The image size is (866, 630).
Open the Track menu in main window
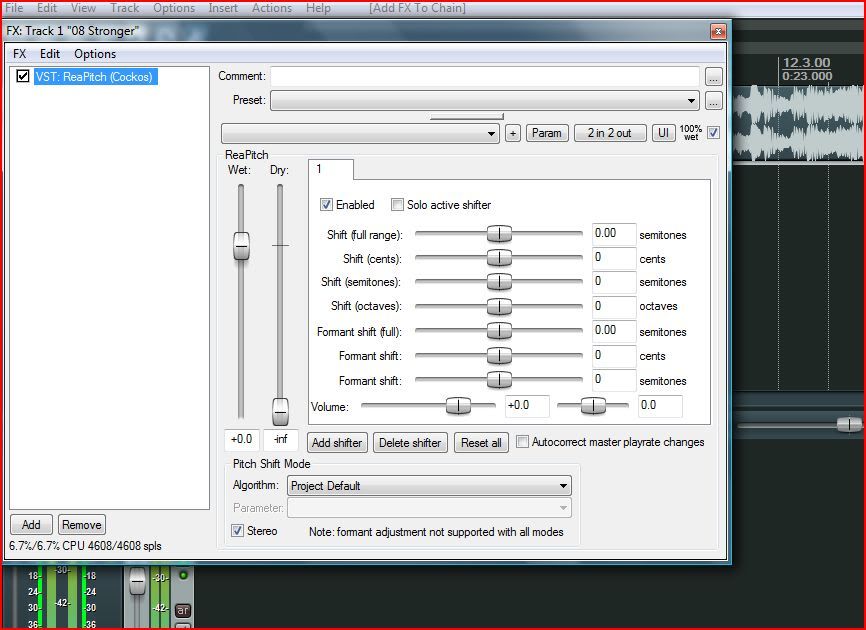coord(125,8)
